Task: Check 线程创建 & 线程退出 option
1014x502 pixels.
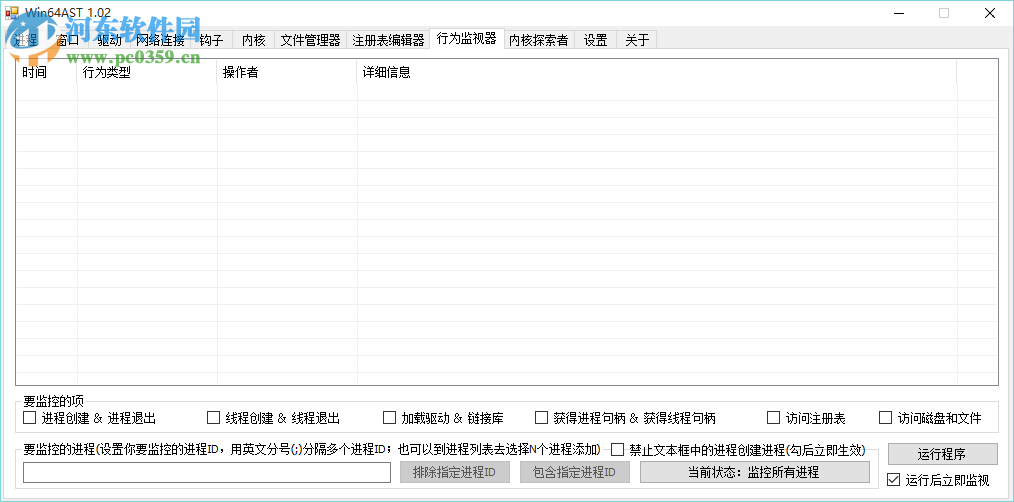Action: click(274, 418)
